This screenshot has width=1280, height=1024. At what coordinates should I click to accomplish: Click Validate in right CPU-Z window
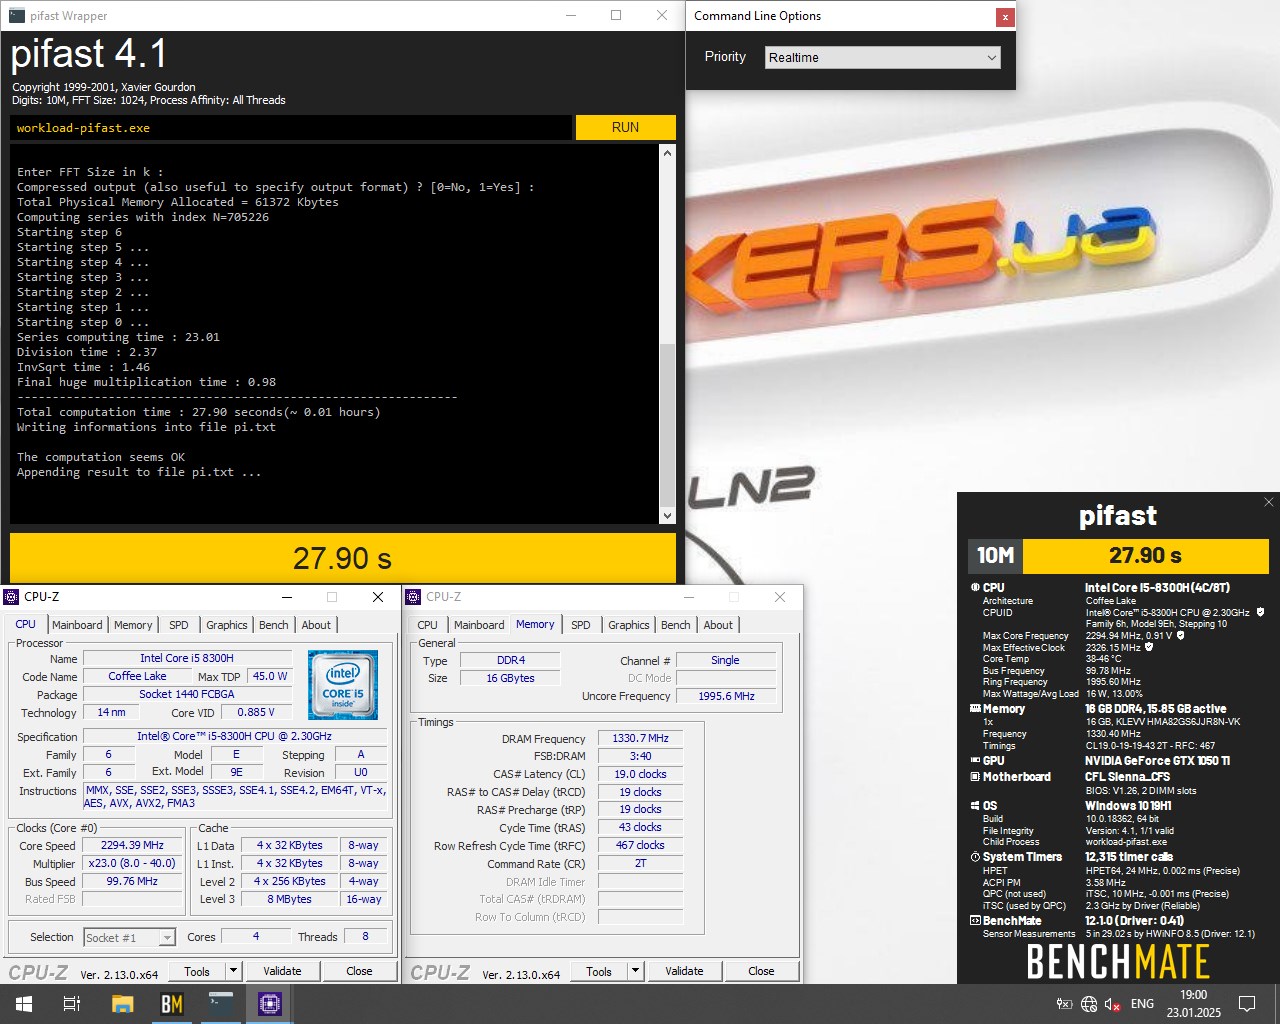684,971
